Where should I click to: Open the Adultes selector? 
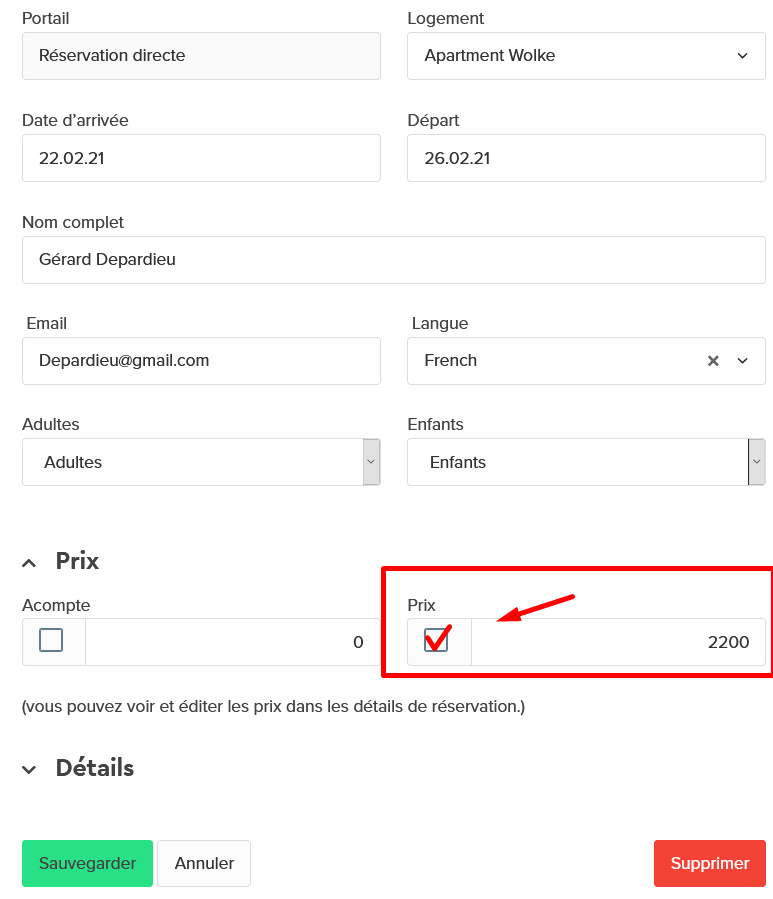click(201, 462)
